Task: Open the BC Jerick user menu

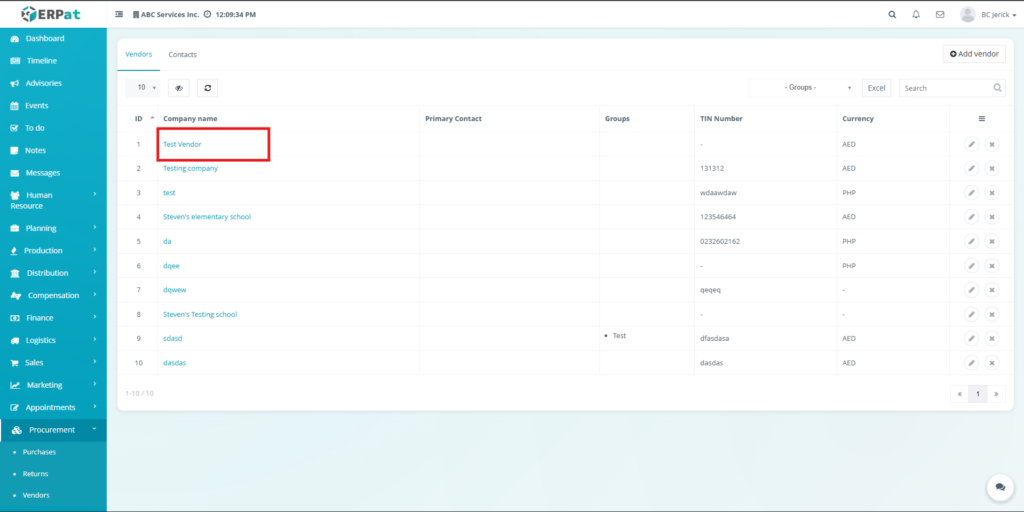Action: (988, 14)
